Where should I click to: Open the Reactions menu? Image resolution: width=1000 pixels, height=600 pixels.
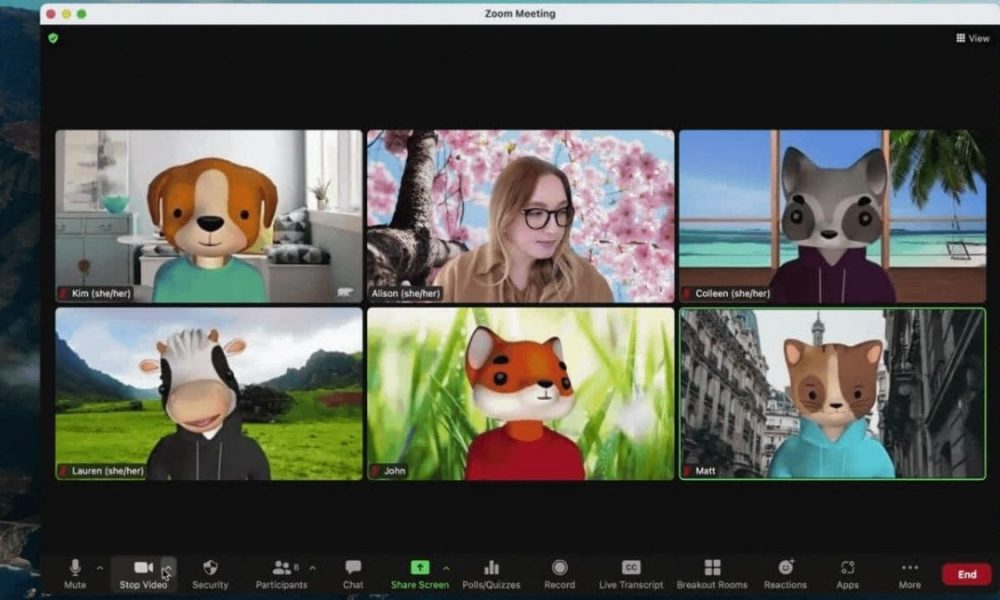tap(785, 573)
